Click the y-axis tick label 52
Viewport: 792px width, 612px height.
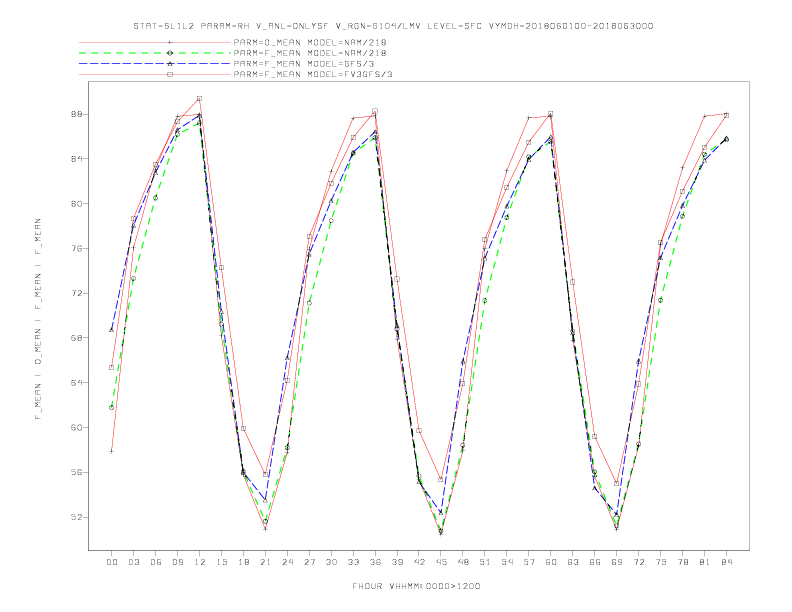pyautogui.click(x=76, y=518)
